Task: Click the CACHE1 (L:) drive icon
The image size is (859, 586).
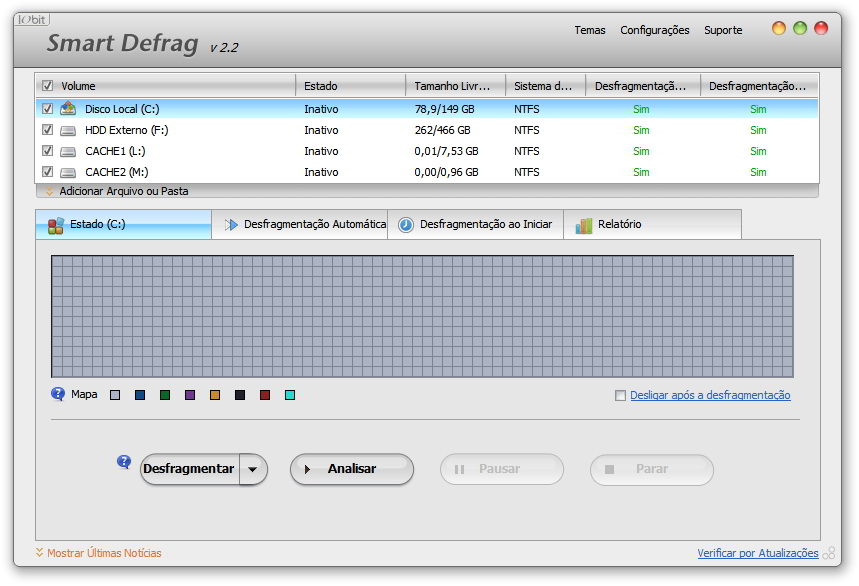Action: (68, 151)
